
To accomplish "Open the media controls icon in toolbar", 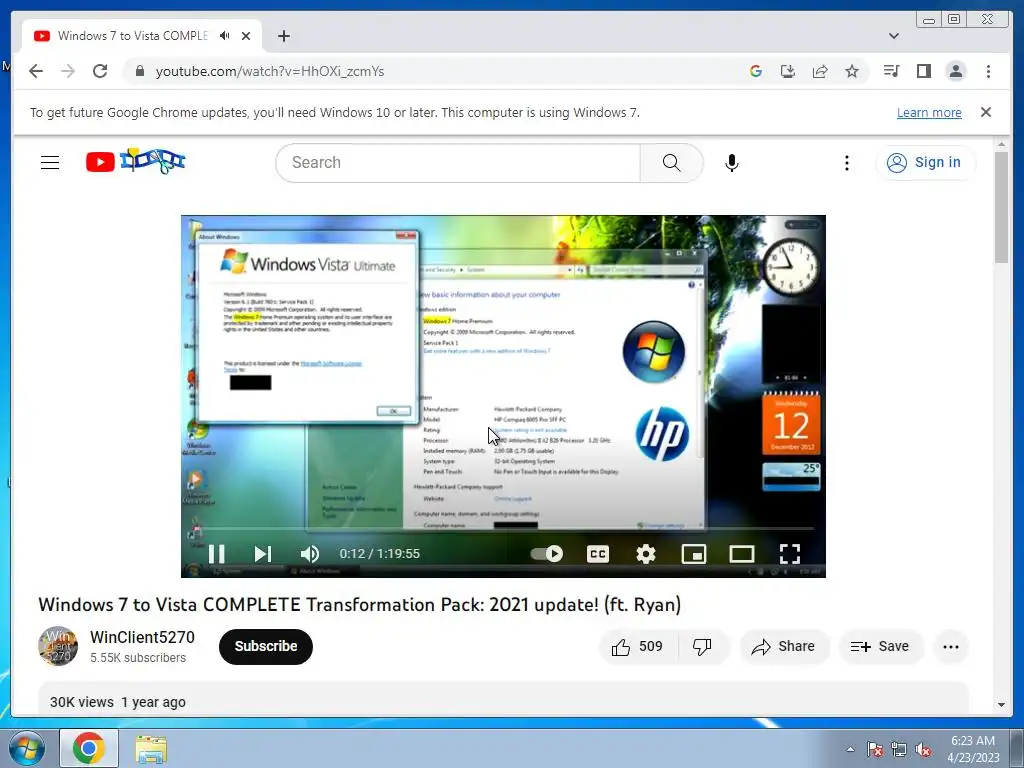I will [891, 71].
